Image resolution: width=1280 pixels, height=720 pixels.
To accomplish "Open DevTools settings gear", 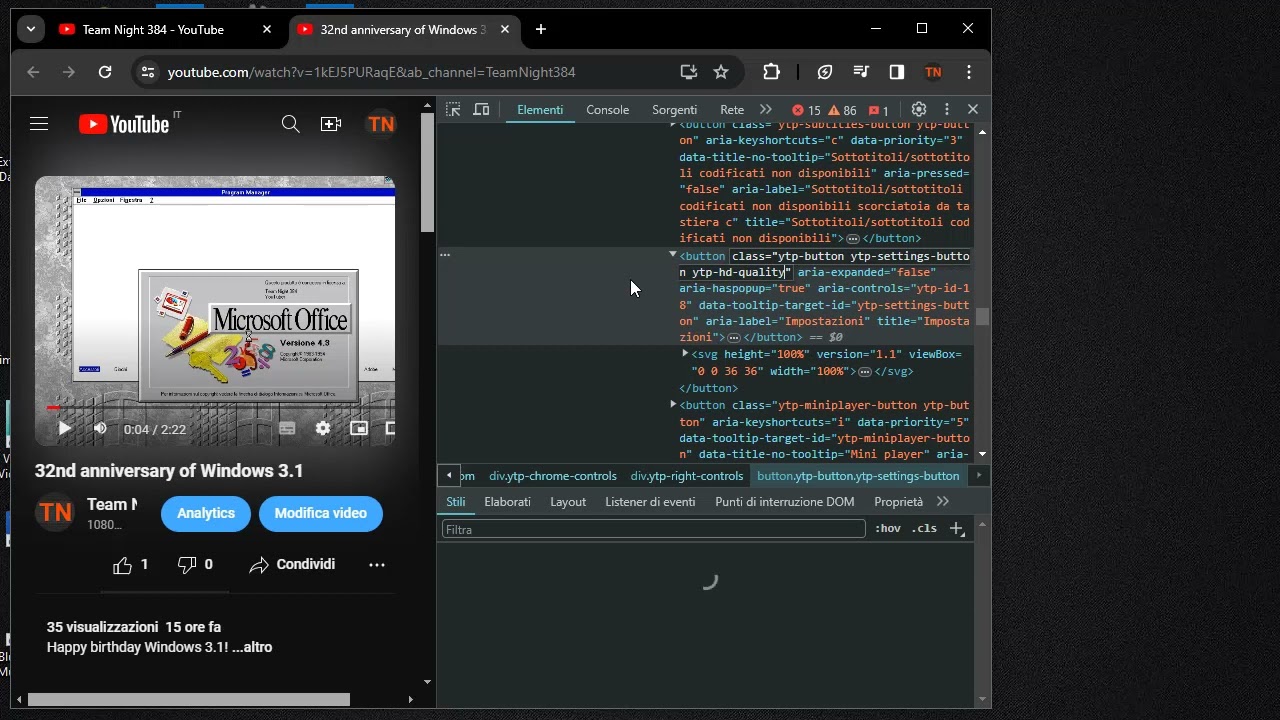I will tap(919, 110).
